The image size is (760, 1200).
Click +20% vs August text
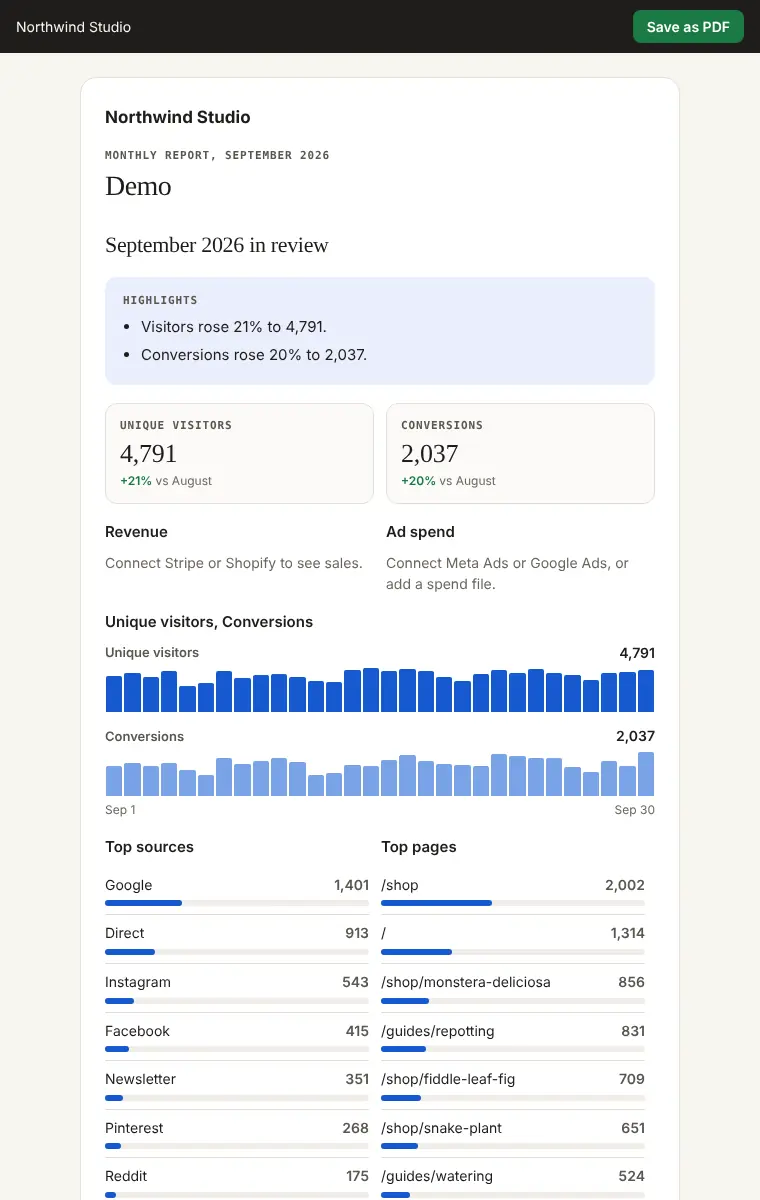tap(448, 481)
